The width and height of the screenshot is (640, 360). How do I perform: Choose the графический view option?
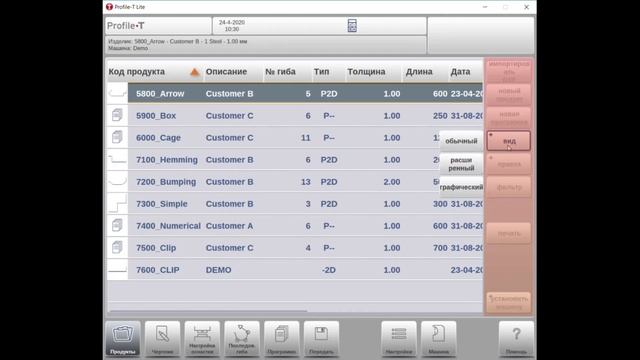(461, 187)
